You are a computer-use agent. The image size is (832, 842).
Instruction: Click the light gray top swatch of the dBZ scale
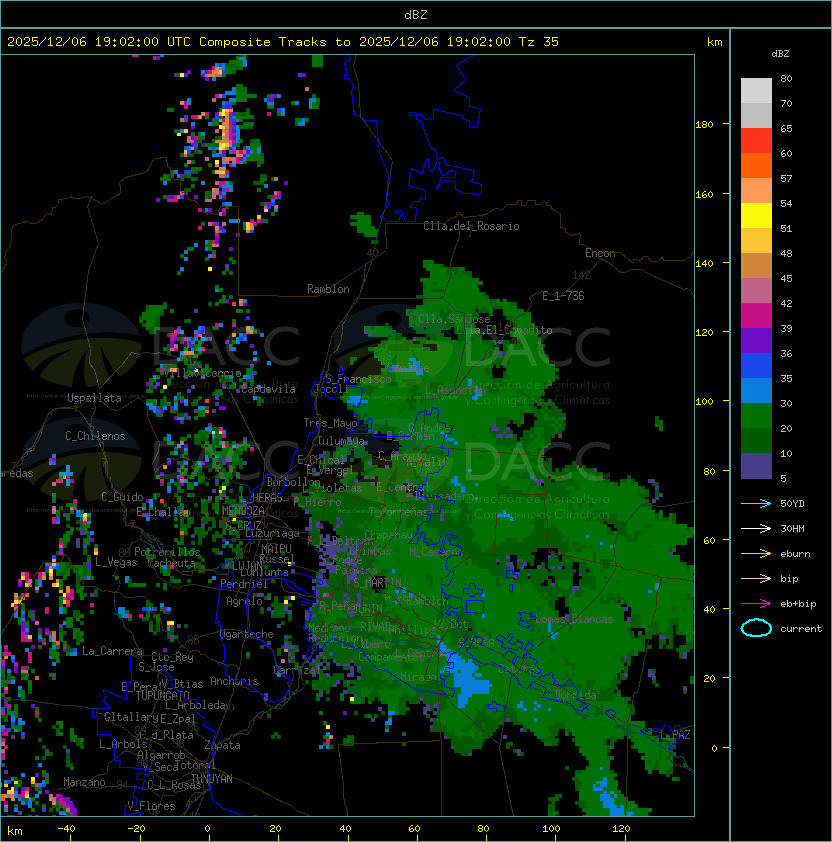point(756,91)
